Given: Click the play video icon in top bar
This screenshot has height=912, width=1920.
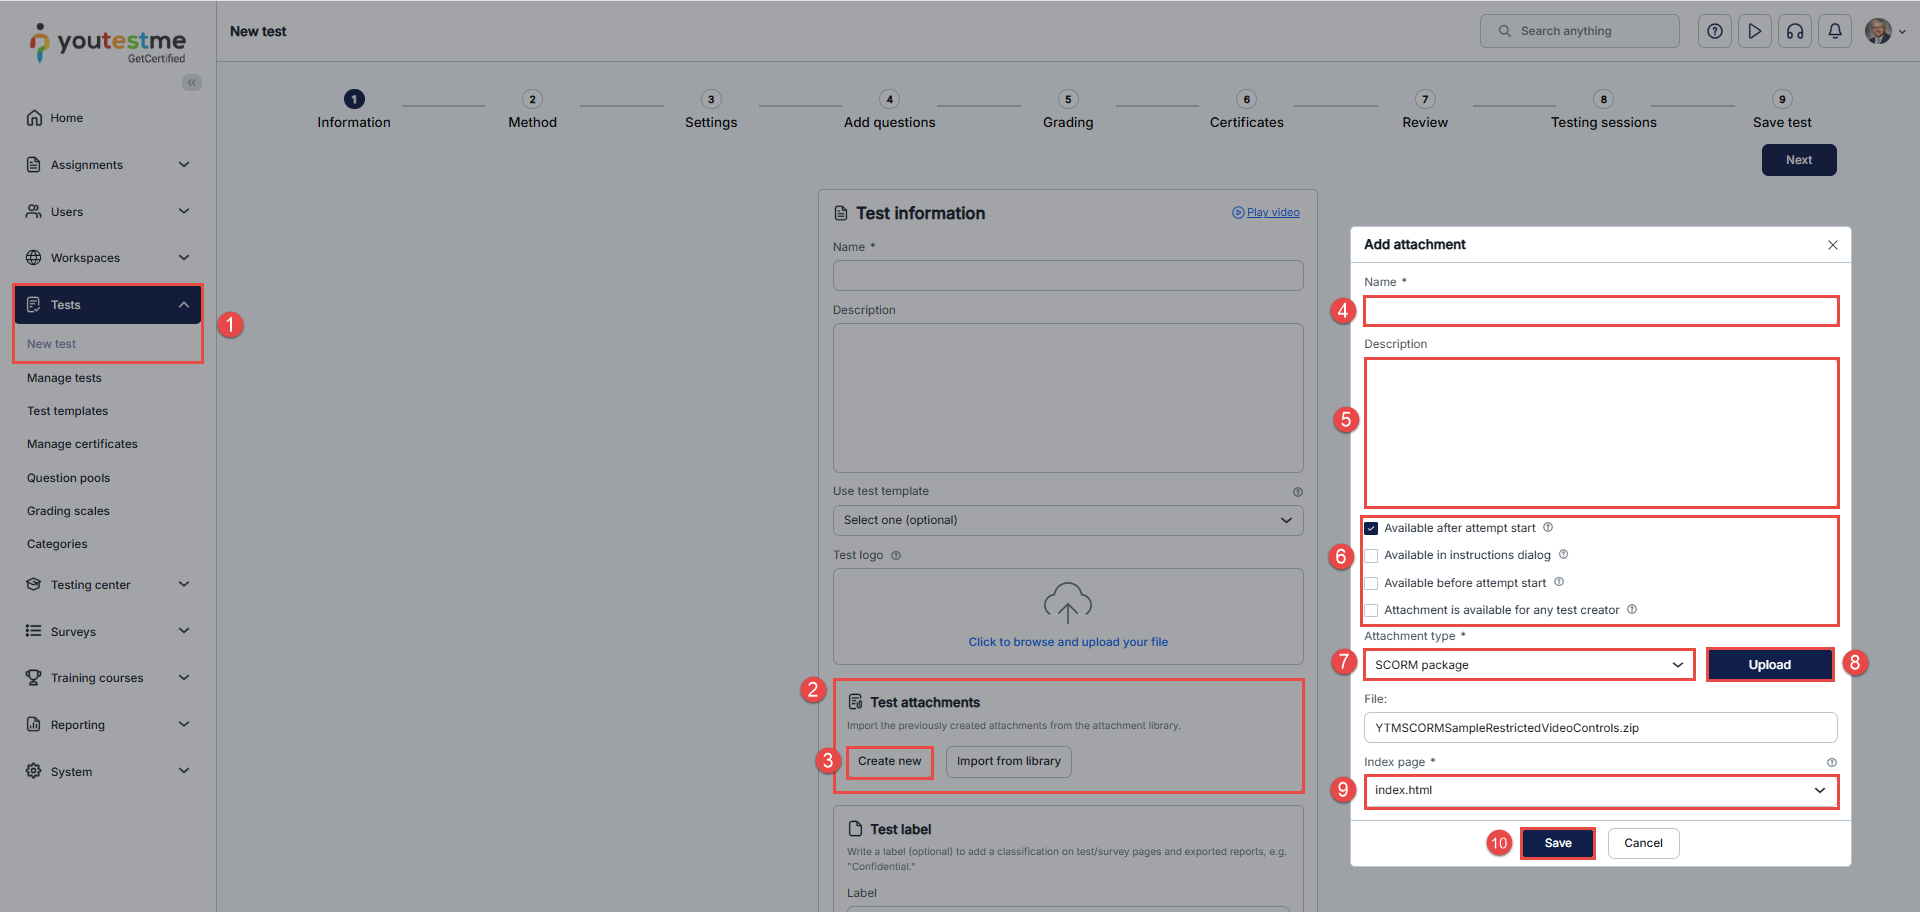Looking at the screenshot, I should click(x=1754, y=31).
